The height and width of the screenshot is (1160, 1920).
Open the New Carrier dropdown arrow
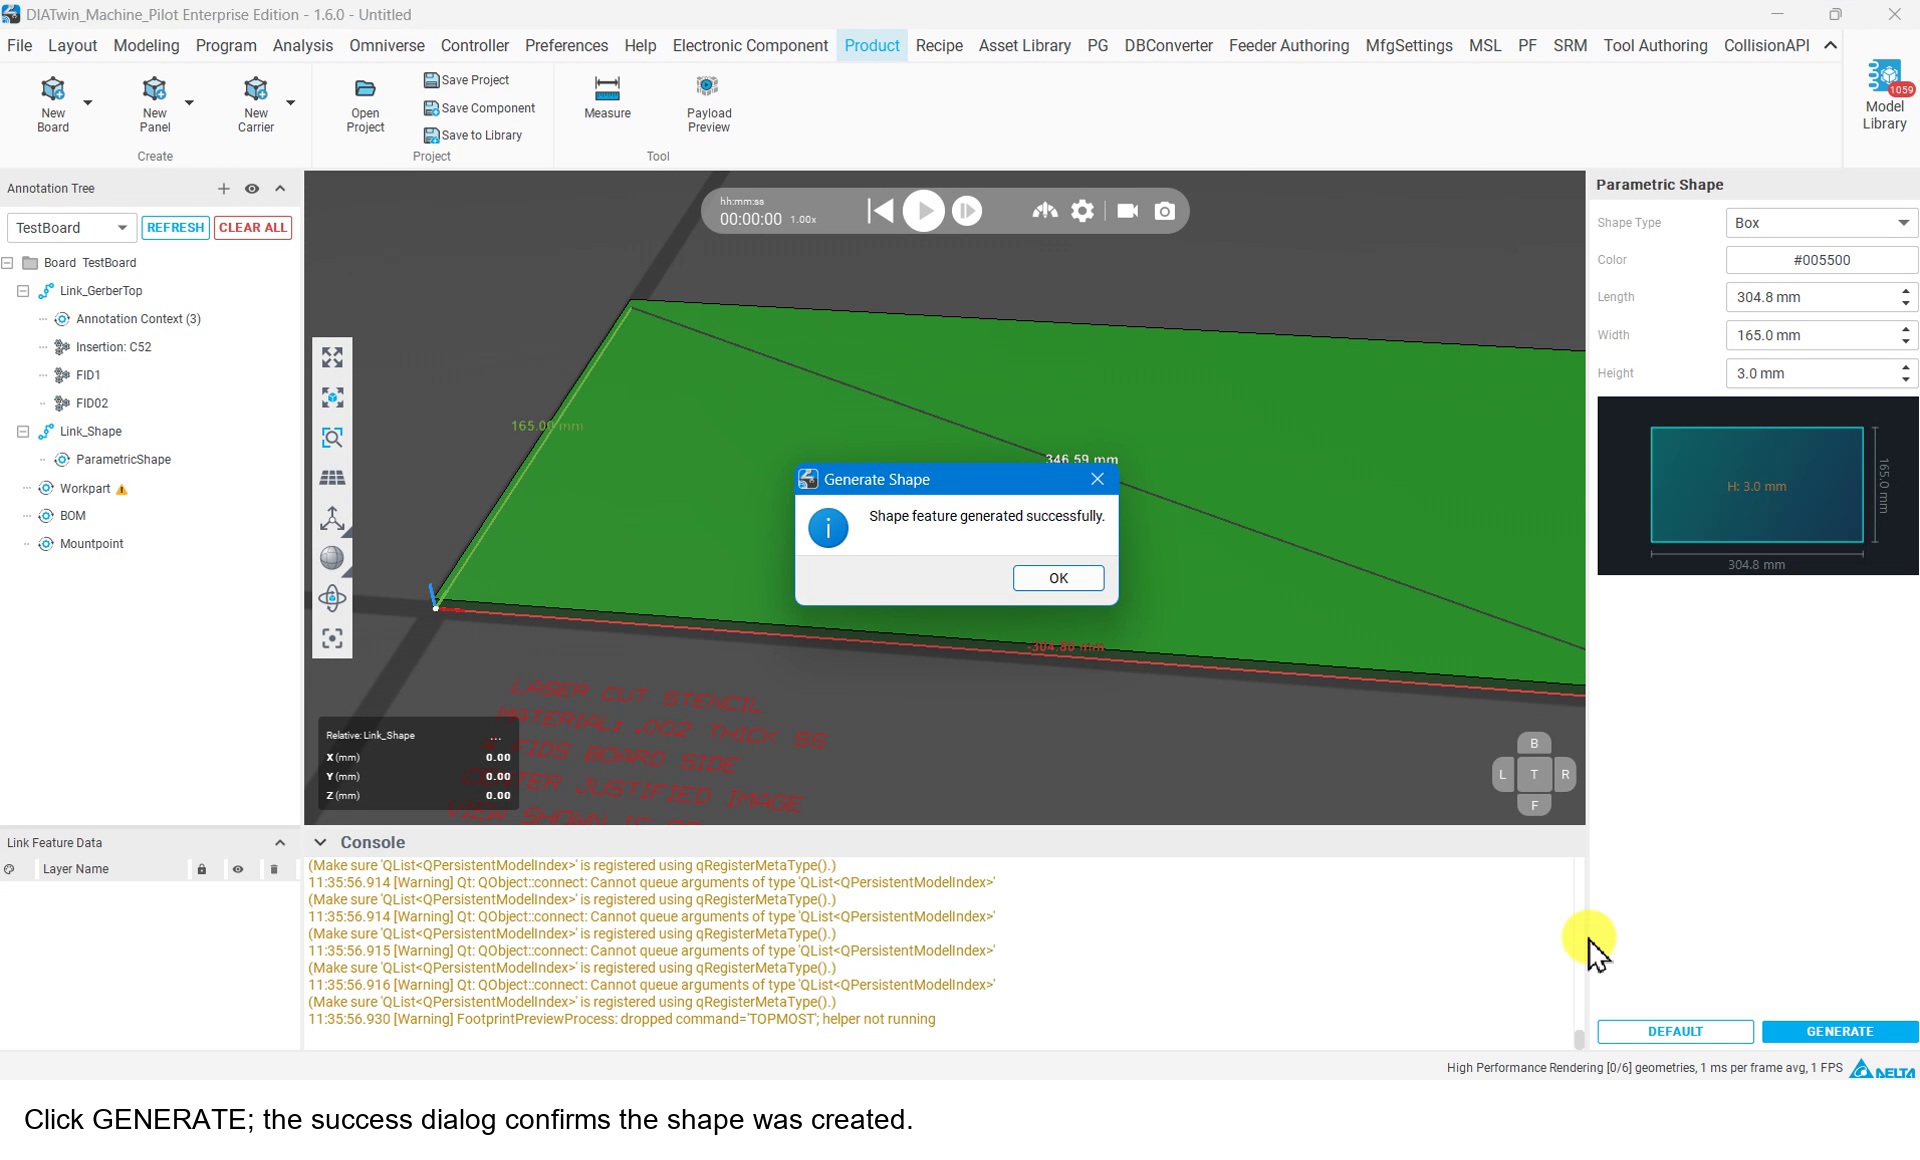[291, 103]
